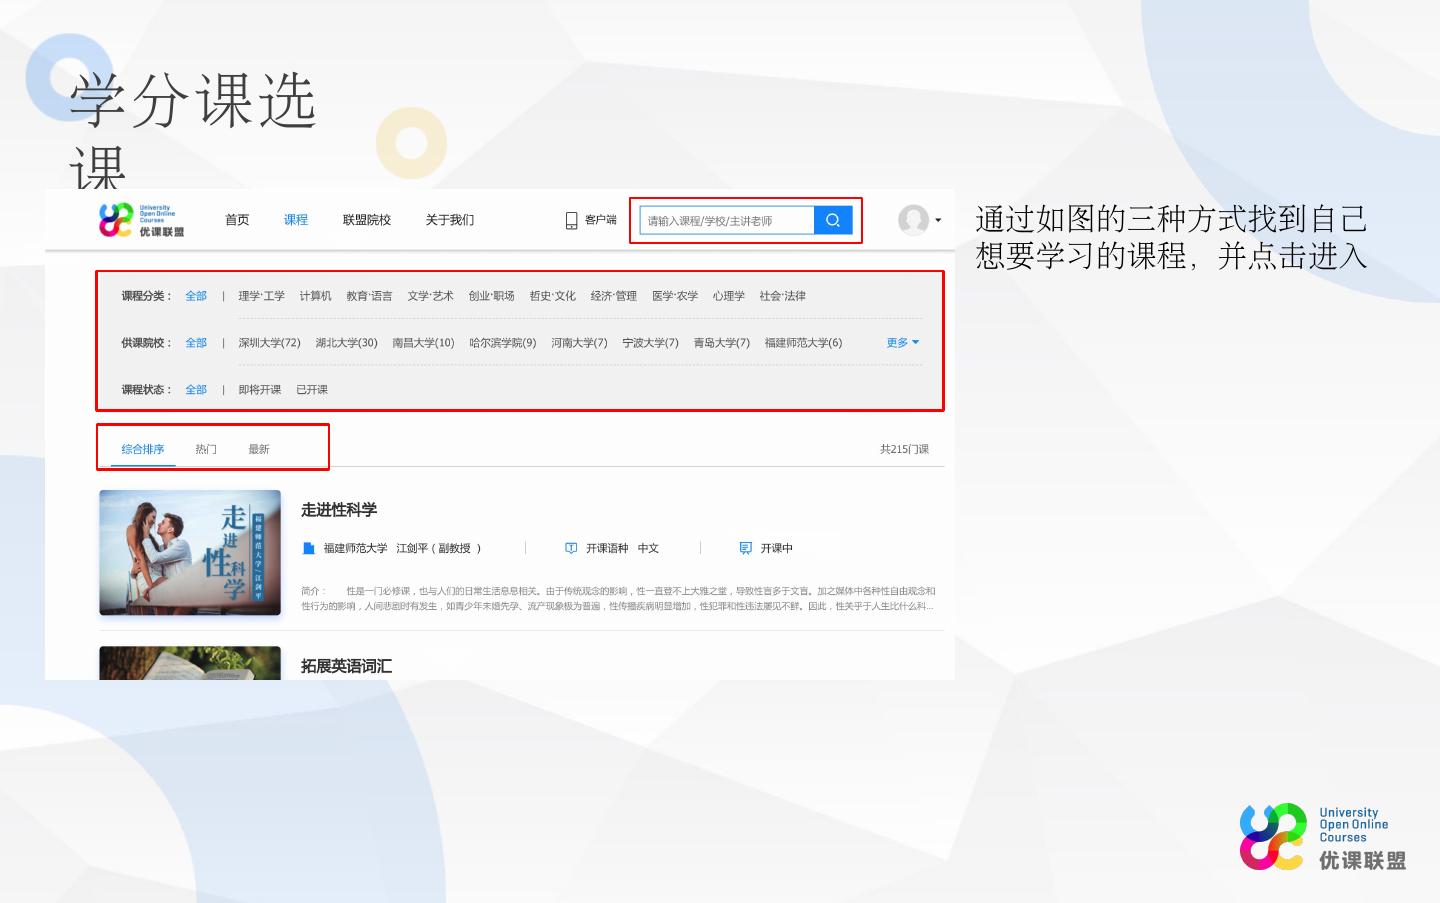Filter courses by 计算机 category
Screen dimensions: 1440x903
pos(315,296)
